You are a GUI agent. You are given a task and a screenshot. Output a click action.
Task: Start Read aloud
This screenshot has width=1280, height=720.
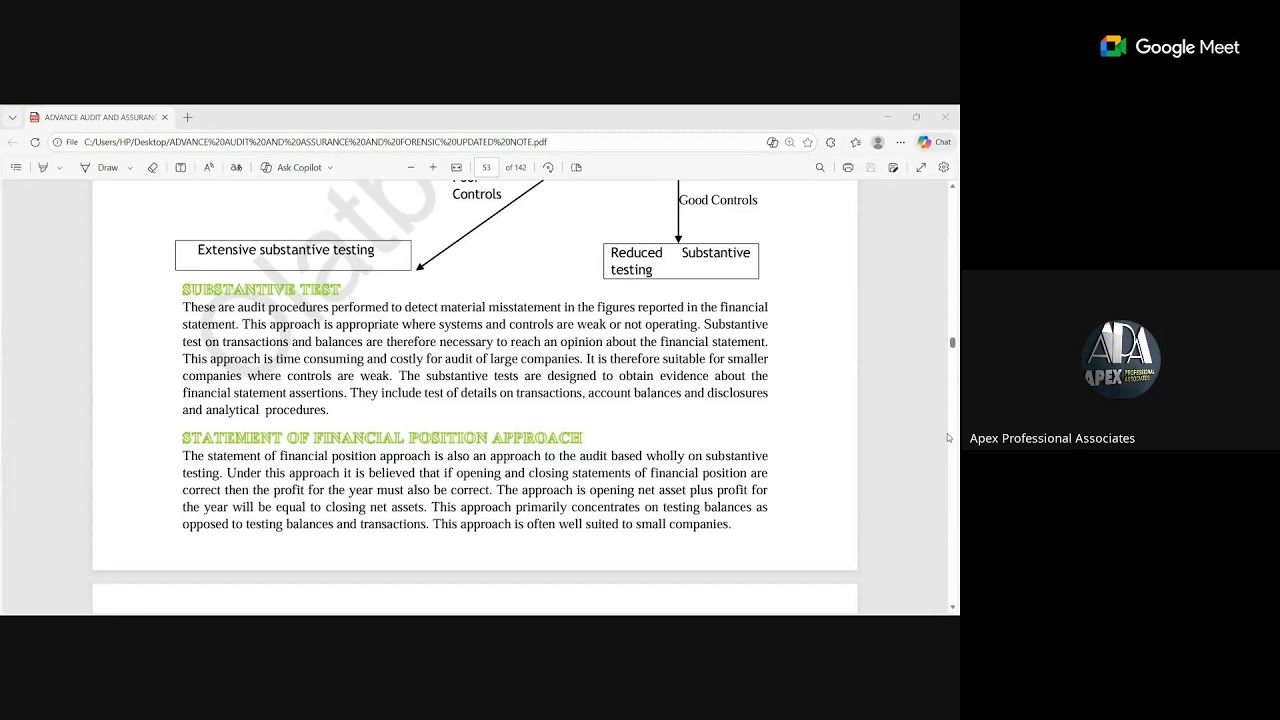[x=208, y=167]
